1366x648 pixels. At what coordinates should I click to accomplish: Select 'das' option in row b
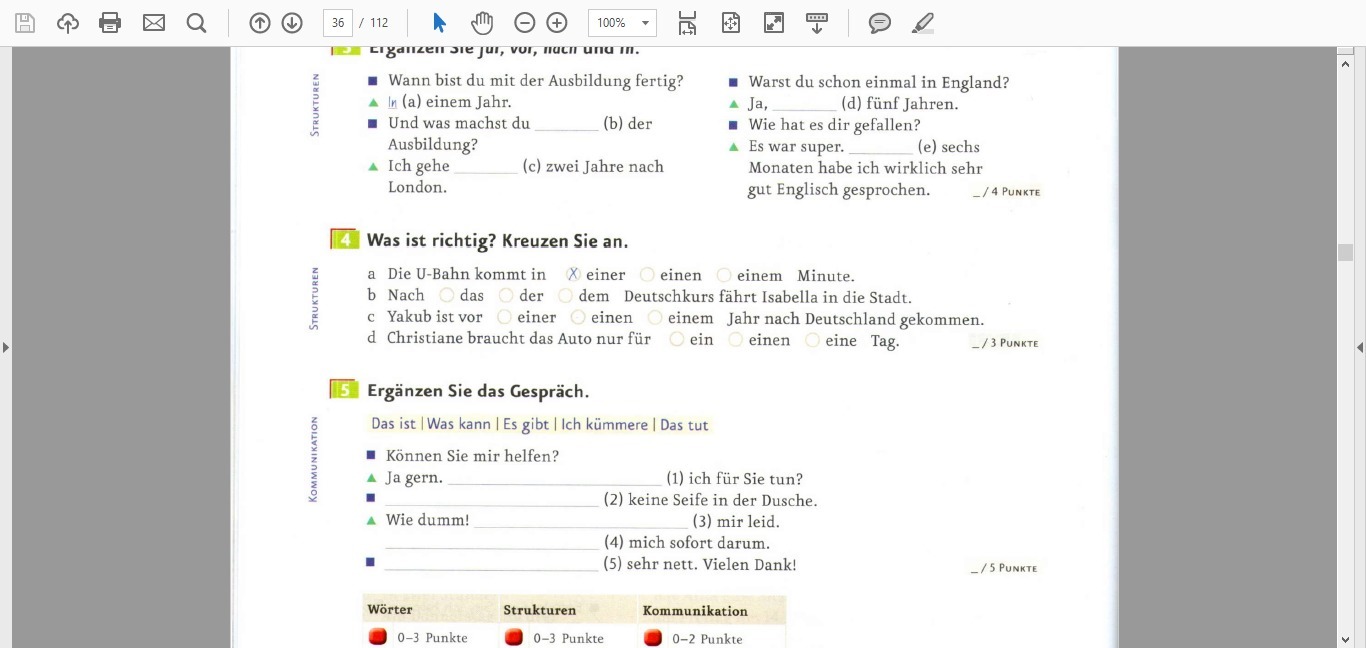(447, 295)
